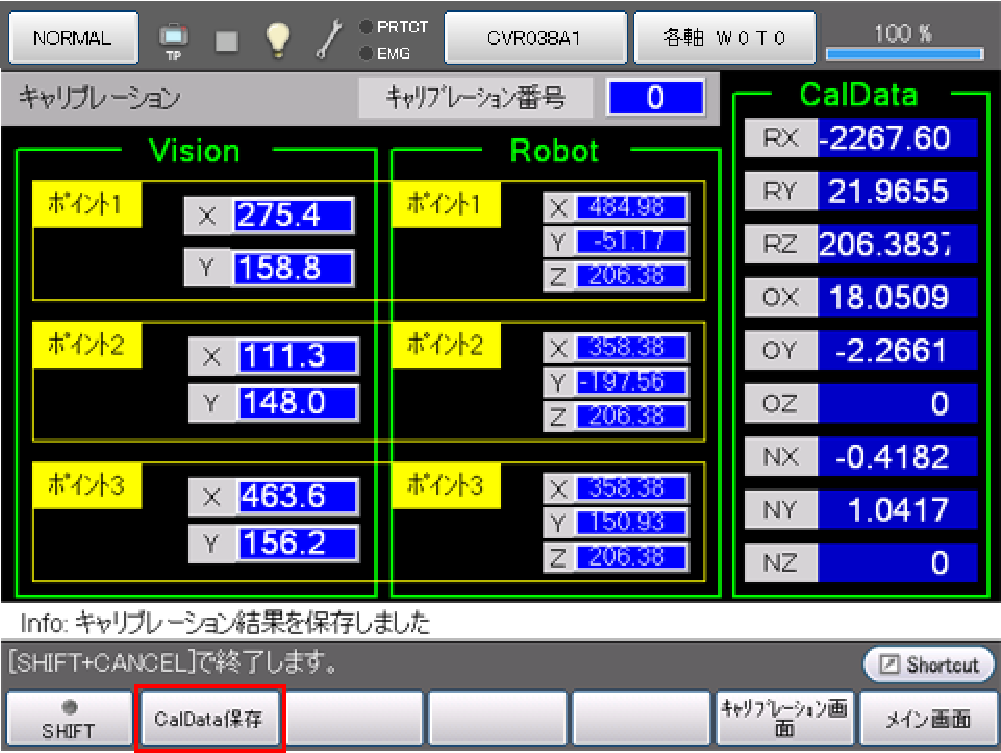Click the PRTCT indicator light
1001x753 pixels.
click(366, 27)
